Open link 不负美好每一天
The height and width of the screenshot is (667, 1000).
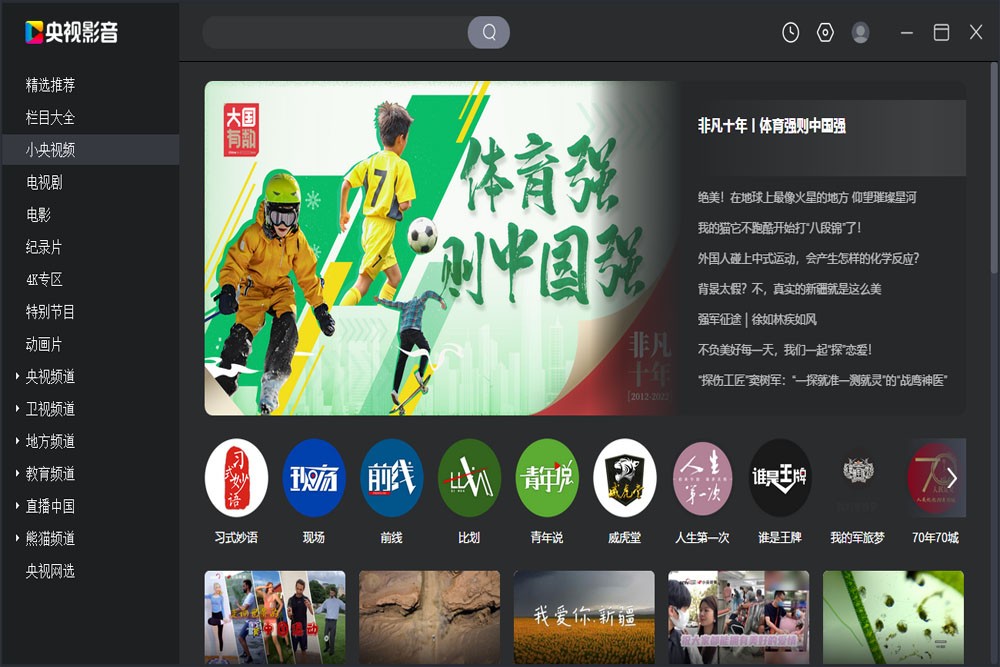coord(784,349)
